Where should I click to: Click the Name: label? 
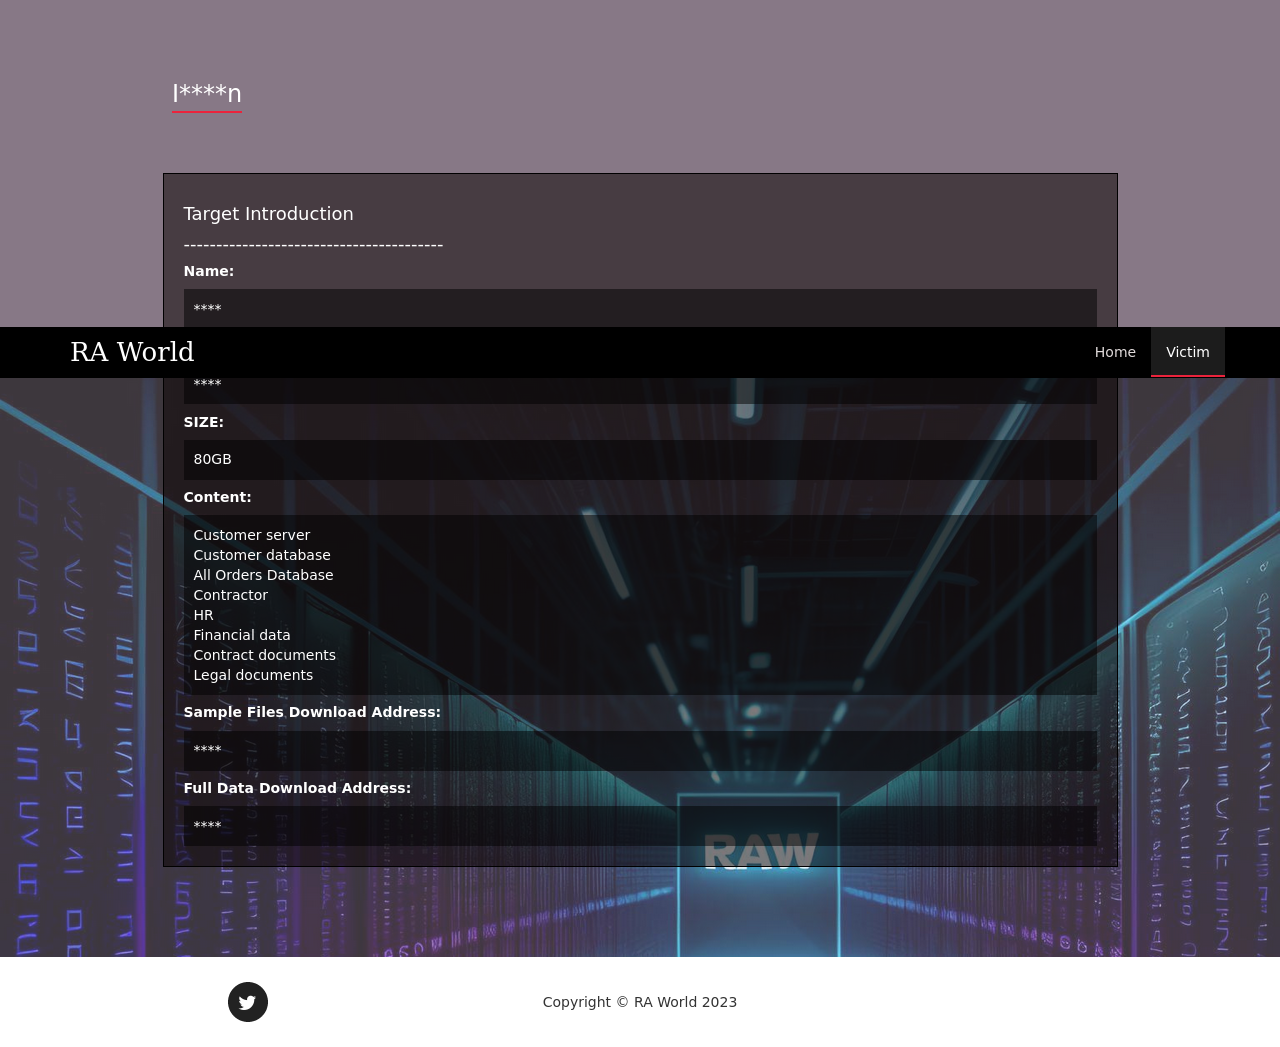click(x=209, y=271)
